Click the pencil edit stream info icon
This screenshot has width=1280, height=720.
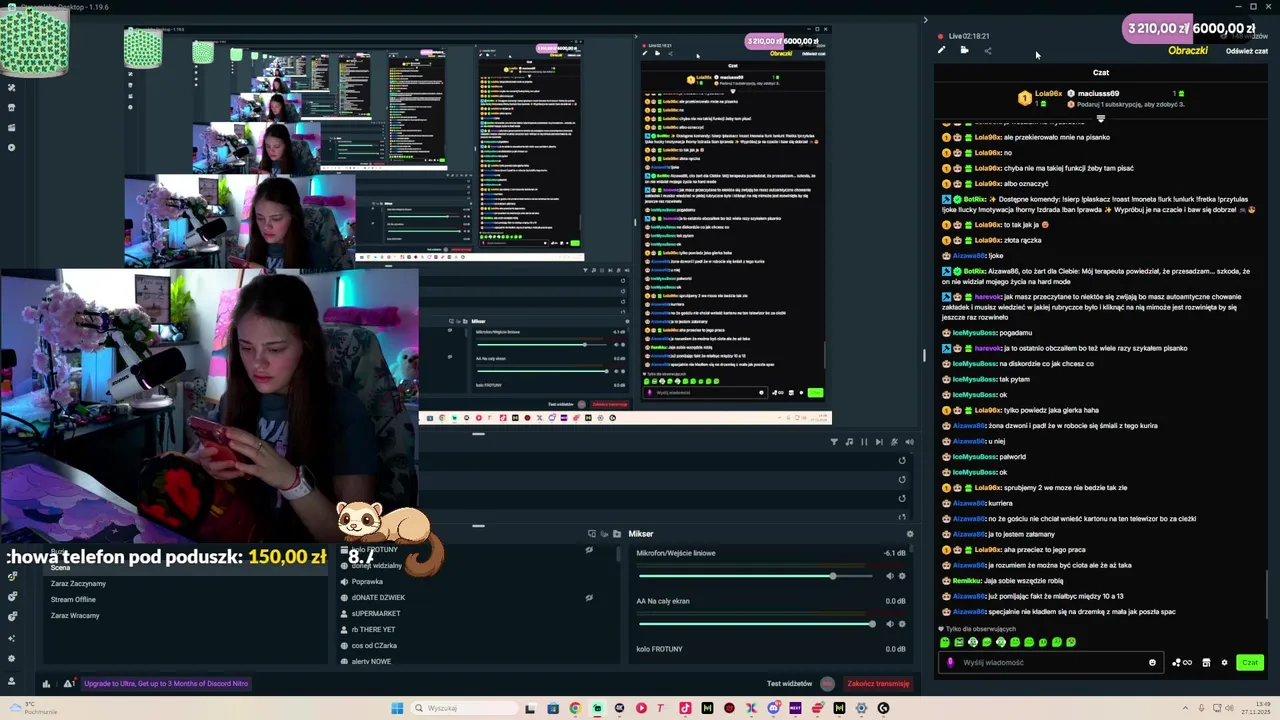[x=941, y=50]
